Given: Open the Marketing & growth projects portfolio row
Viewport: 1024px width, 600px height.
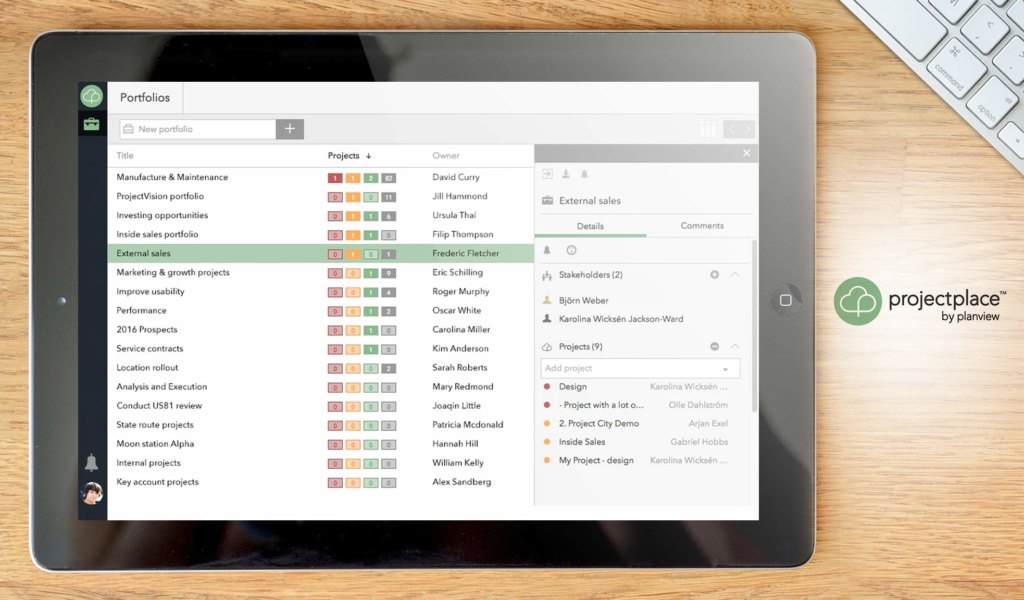Looking at the screenshot, I should pos(186,272).
